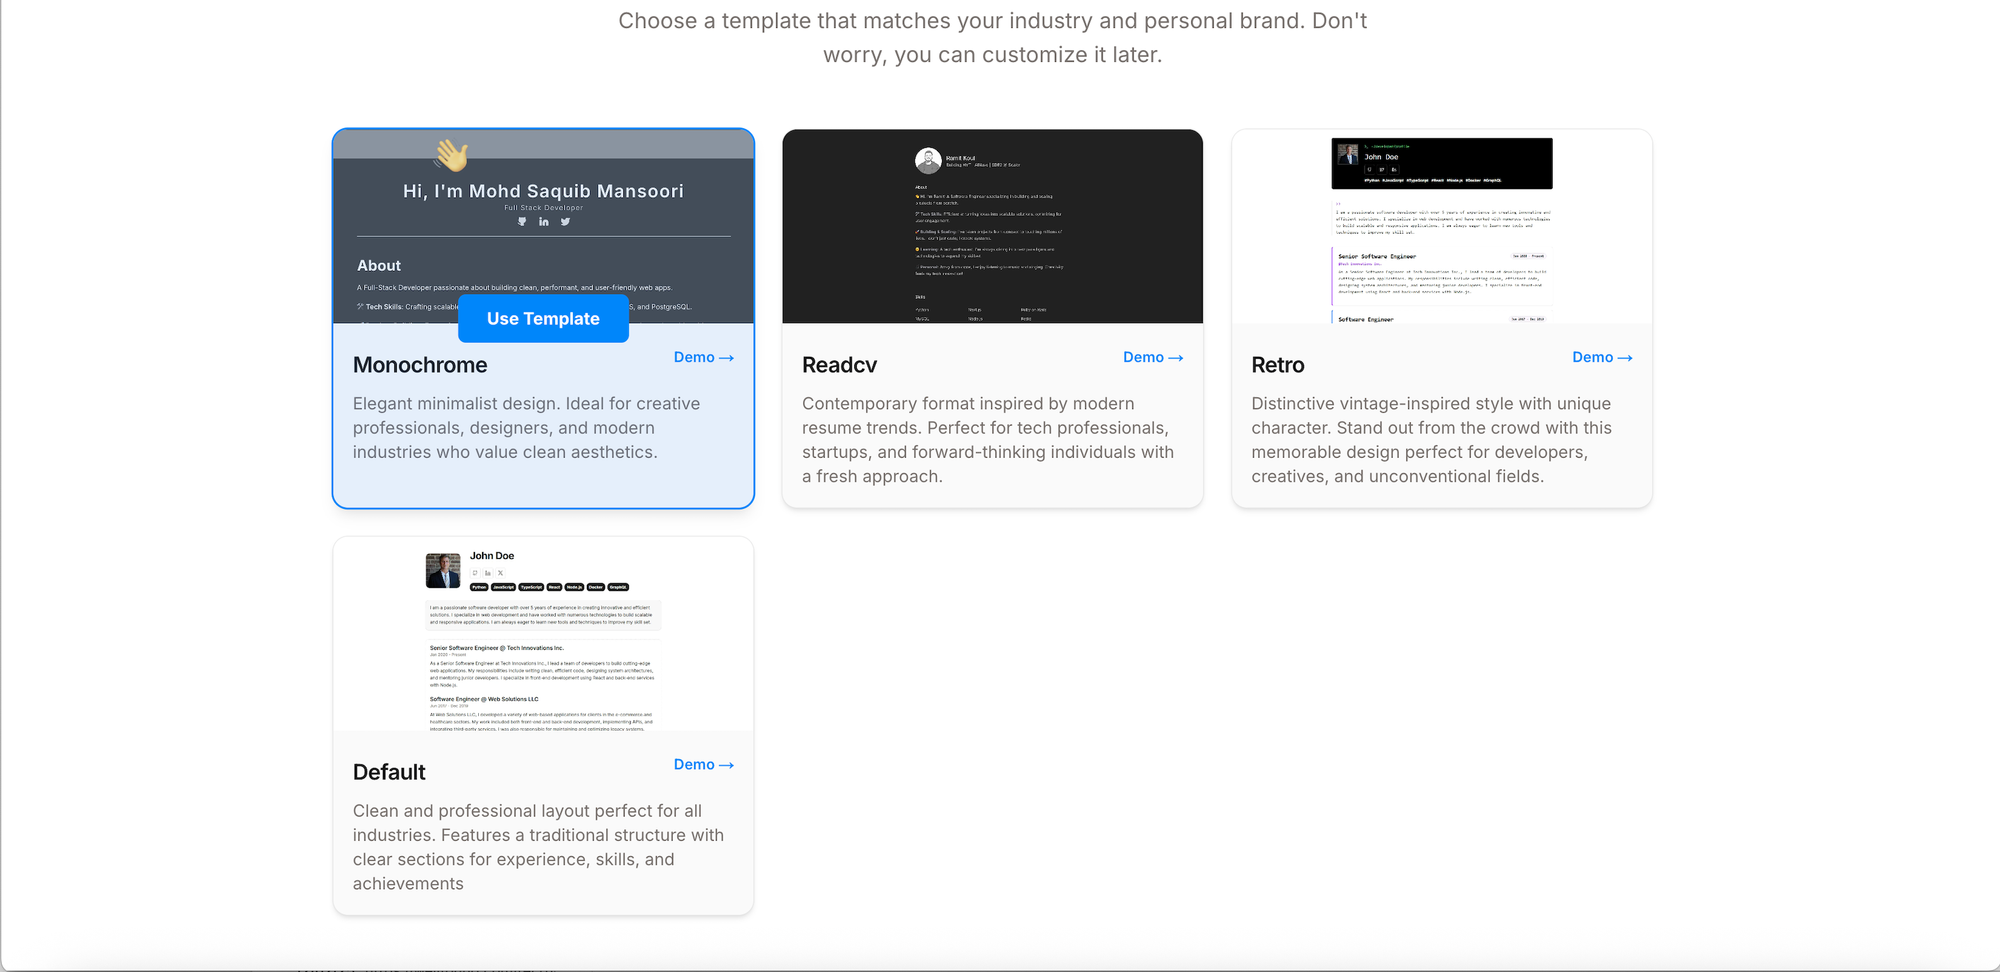Click the Retro description starting 'Distinctive vintage-inspired'

click(x=1431, y=440)
